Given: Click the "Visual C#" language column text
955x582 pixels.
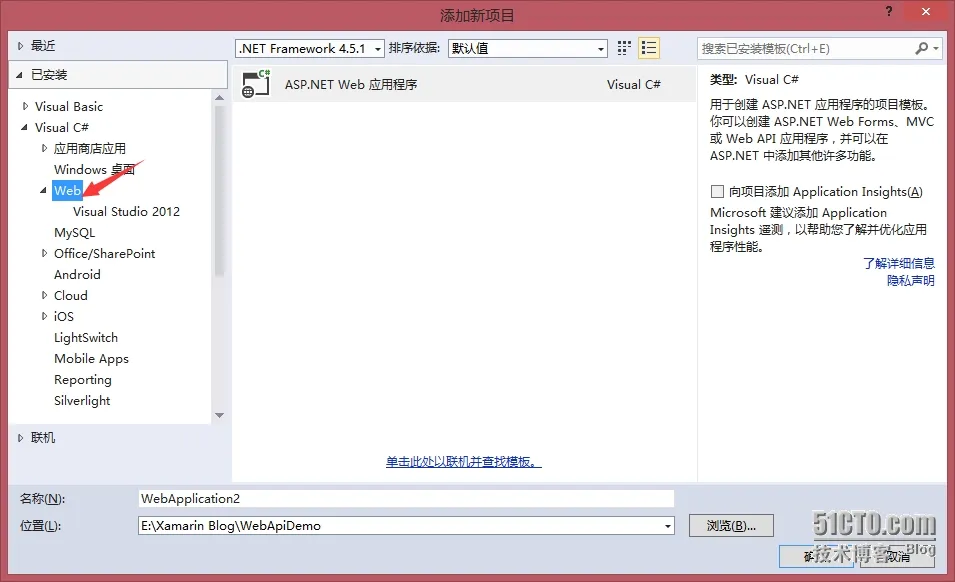Looking at the screenshot, I should [x=633, y=85].
